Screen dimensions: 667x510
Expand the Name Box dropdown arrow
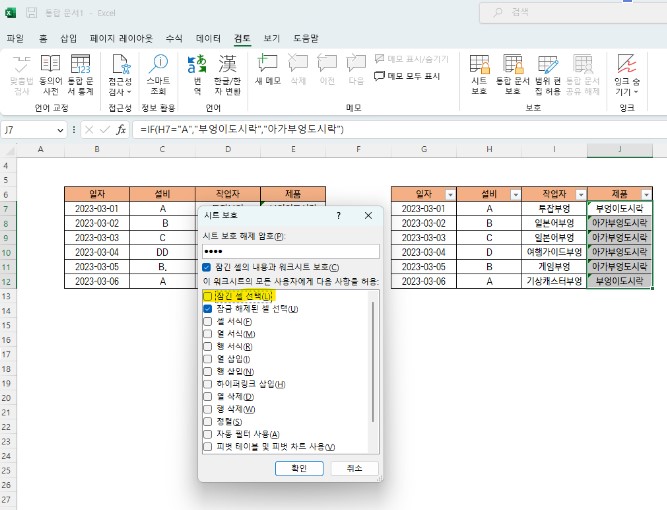[60, 130]
